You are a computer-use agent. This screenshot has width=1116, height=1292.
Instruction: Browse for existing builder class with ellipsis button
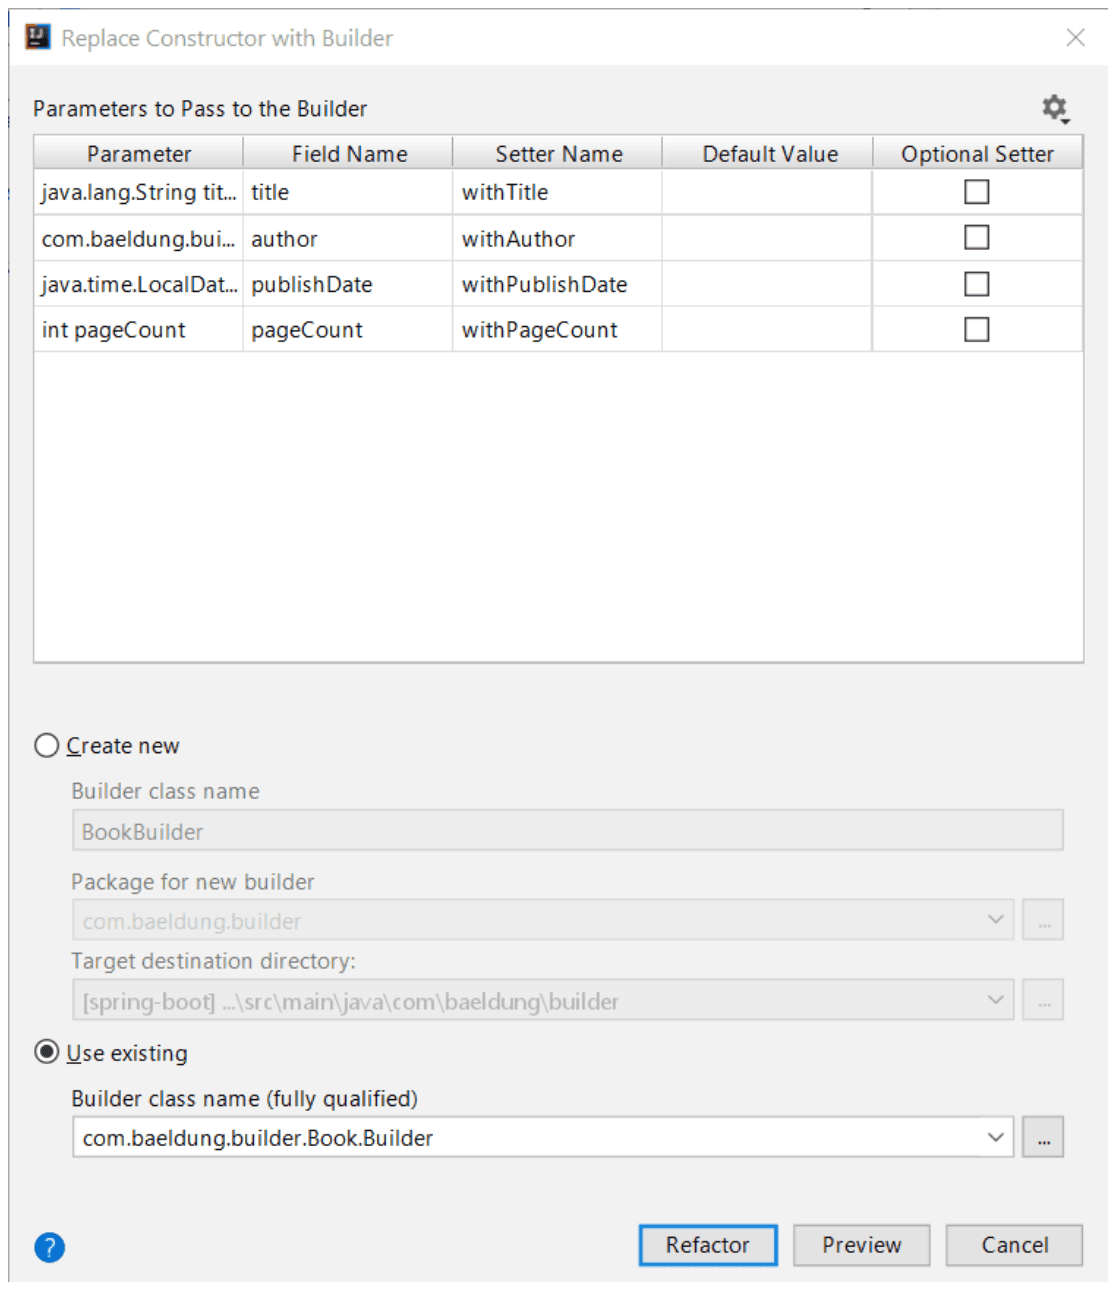click(1043, 1137)
